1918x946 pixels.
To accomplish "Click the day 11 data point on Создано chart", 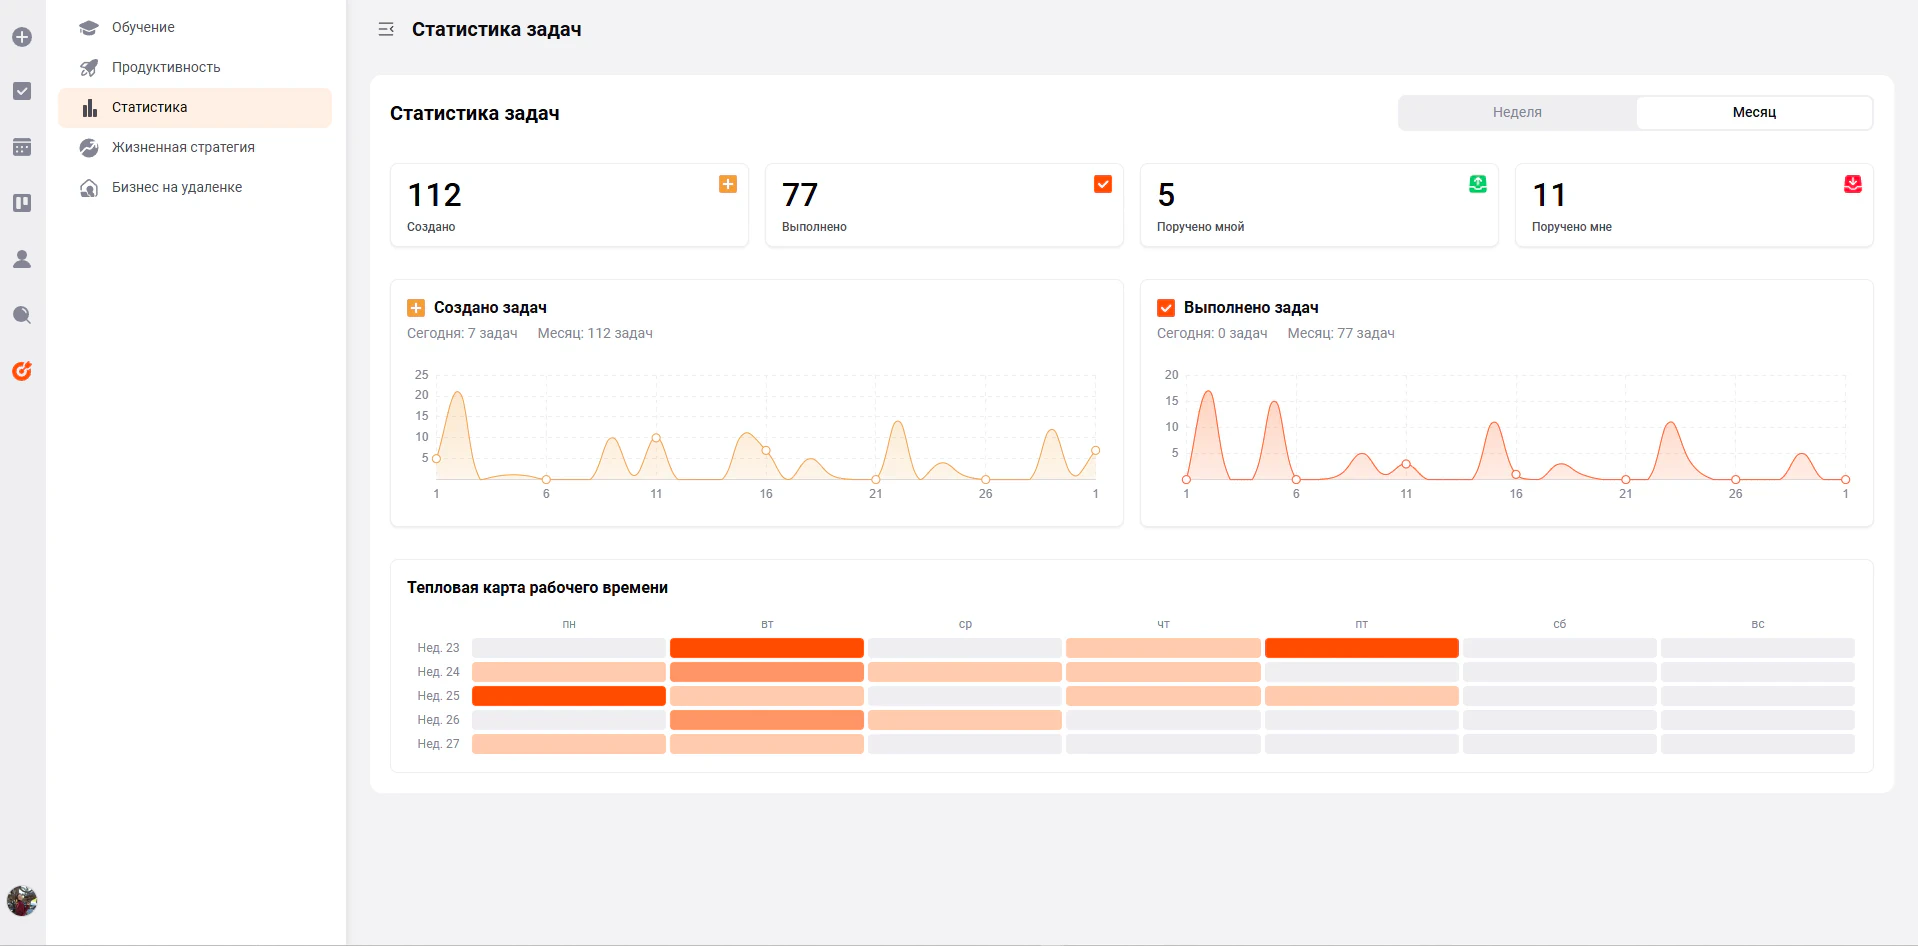I will 656,438.
